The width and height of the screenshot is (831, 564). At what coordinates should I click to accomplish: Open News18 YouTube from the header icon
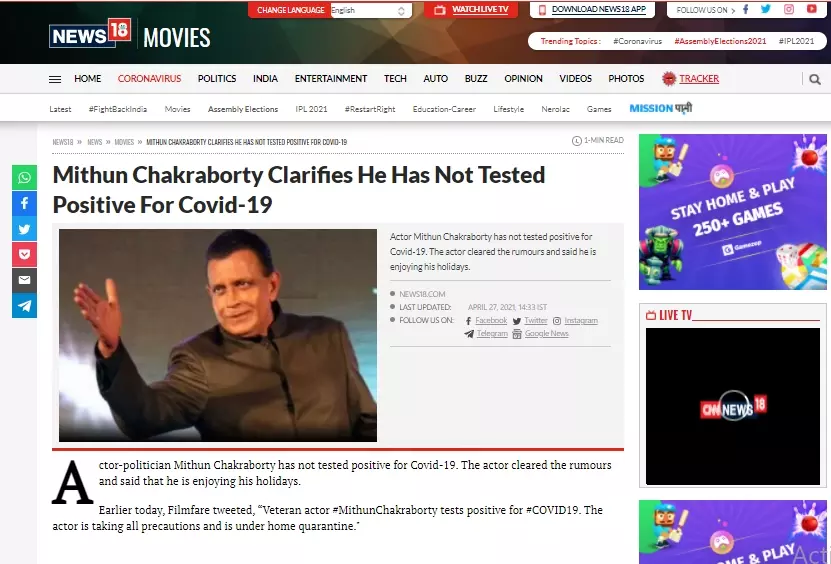(811, 9)
